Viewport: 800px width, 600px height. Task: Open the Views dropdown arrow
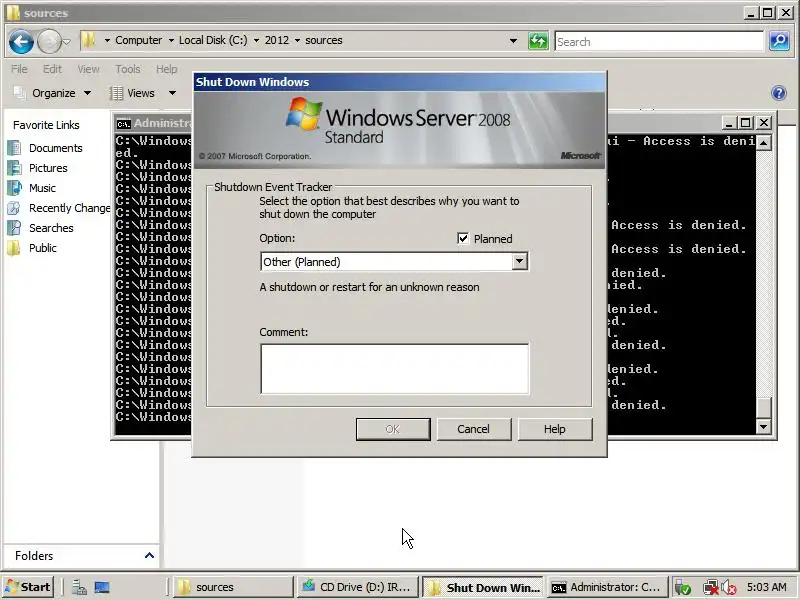(x=172, y=93)
